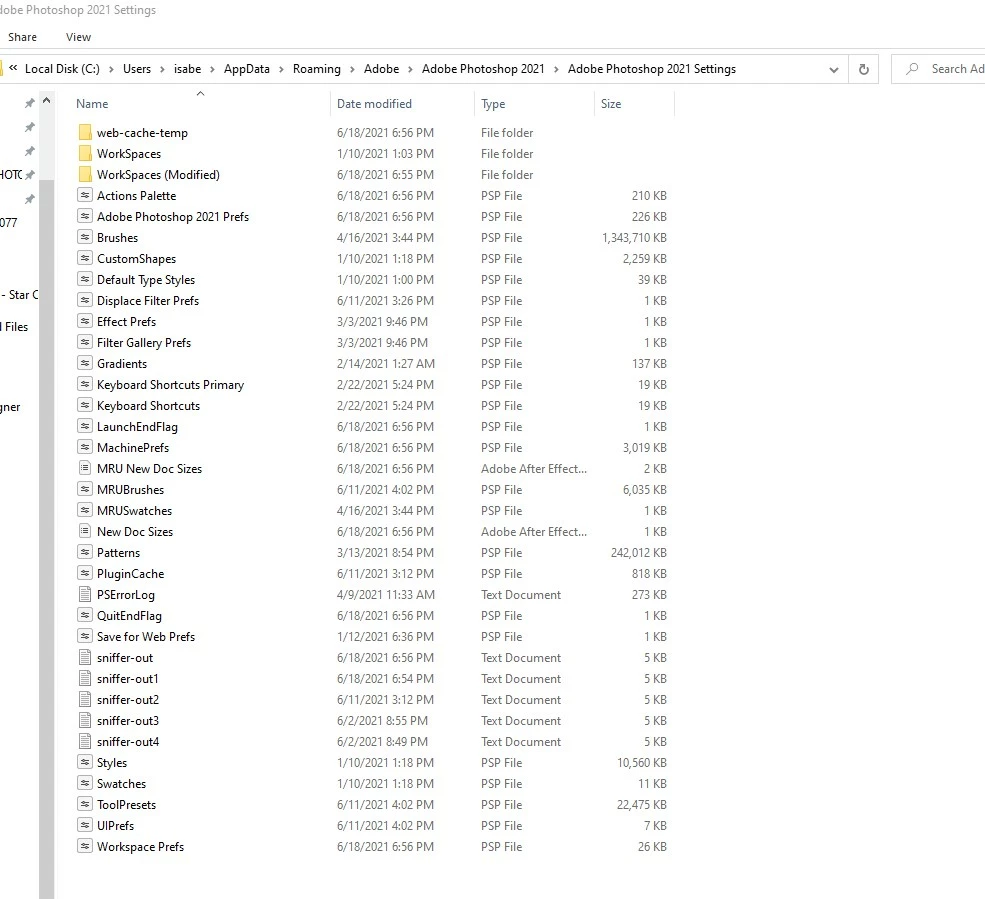The height and width of the screenshot is (899, 985).
Task: Click the Swatches file icon
Action: 85,783
